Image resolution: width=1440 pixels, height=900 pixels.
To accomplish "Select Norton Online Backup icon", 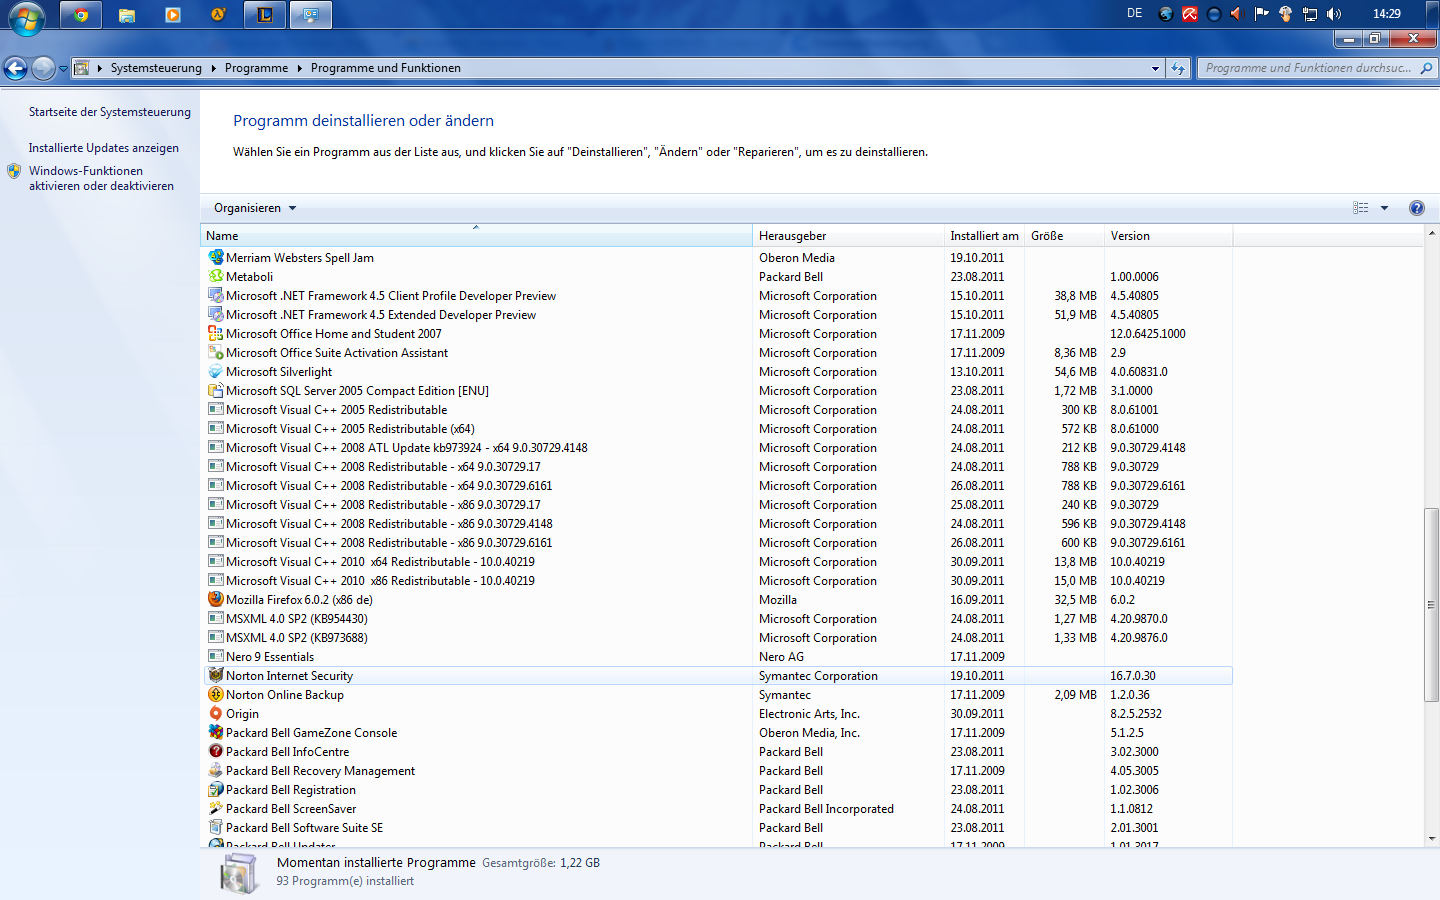I will tap(215, 694).
